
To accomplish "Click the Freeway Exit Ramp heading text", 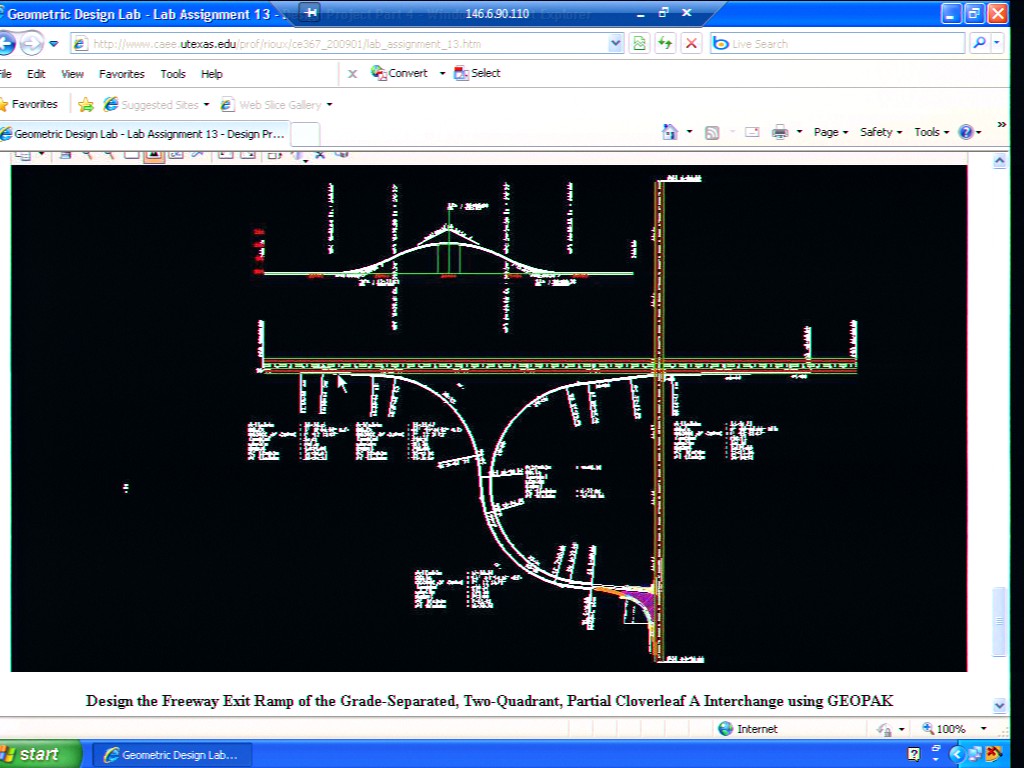I will tap(489, 701).
